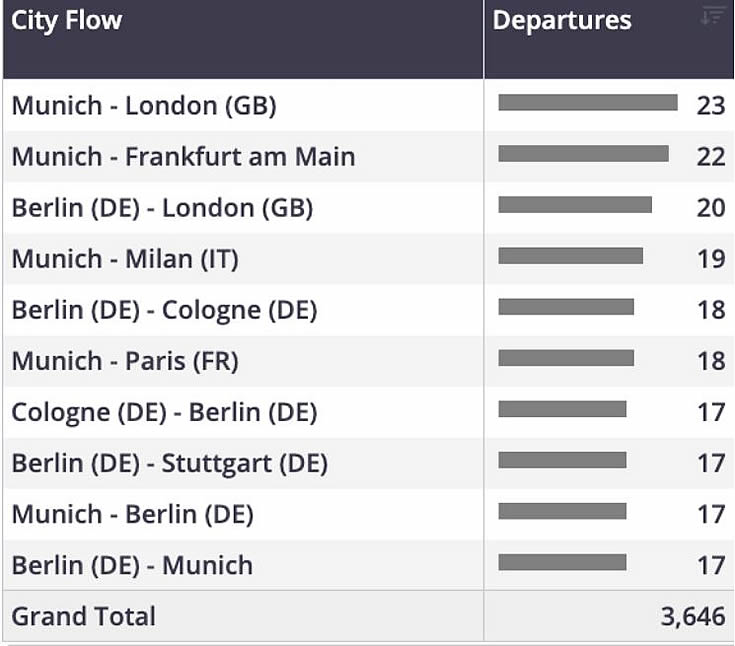Click the departures value 23
The image size is (735, 646).
[x=711, y=105]
